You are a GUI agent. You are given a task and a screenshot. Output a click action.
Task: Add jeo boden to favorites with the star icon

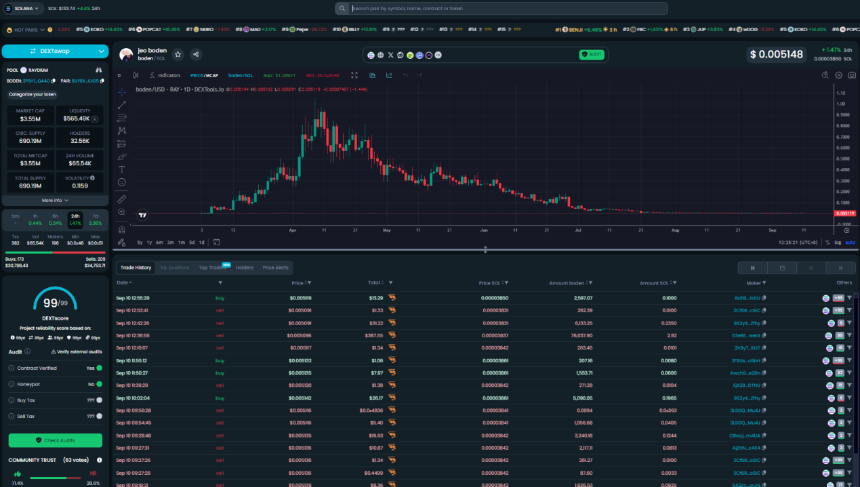(178, 54)
